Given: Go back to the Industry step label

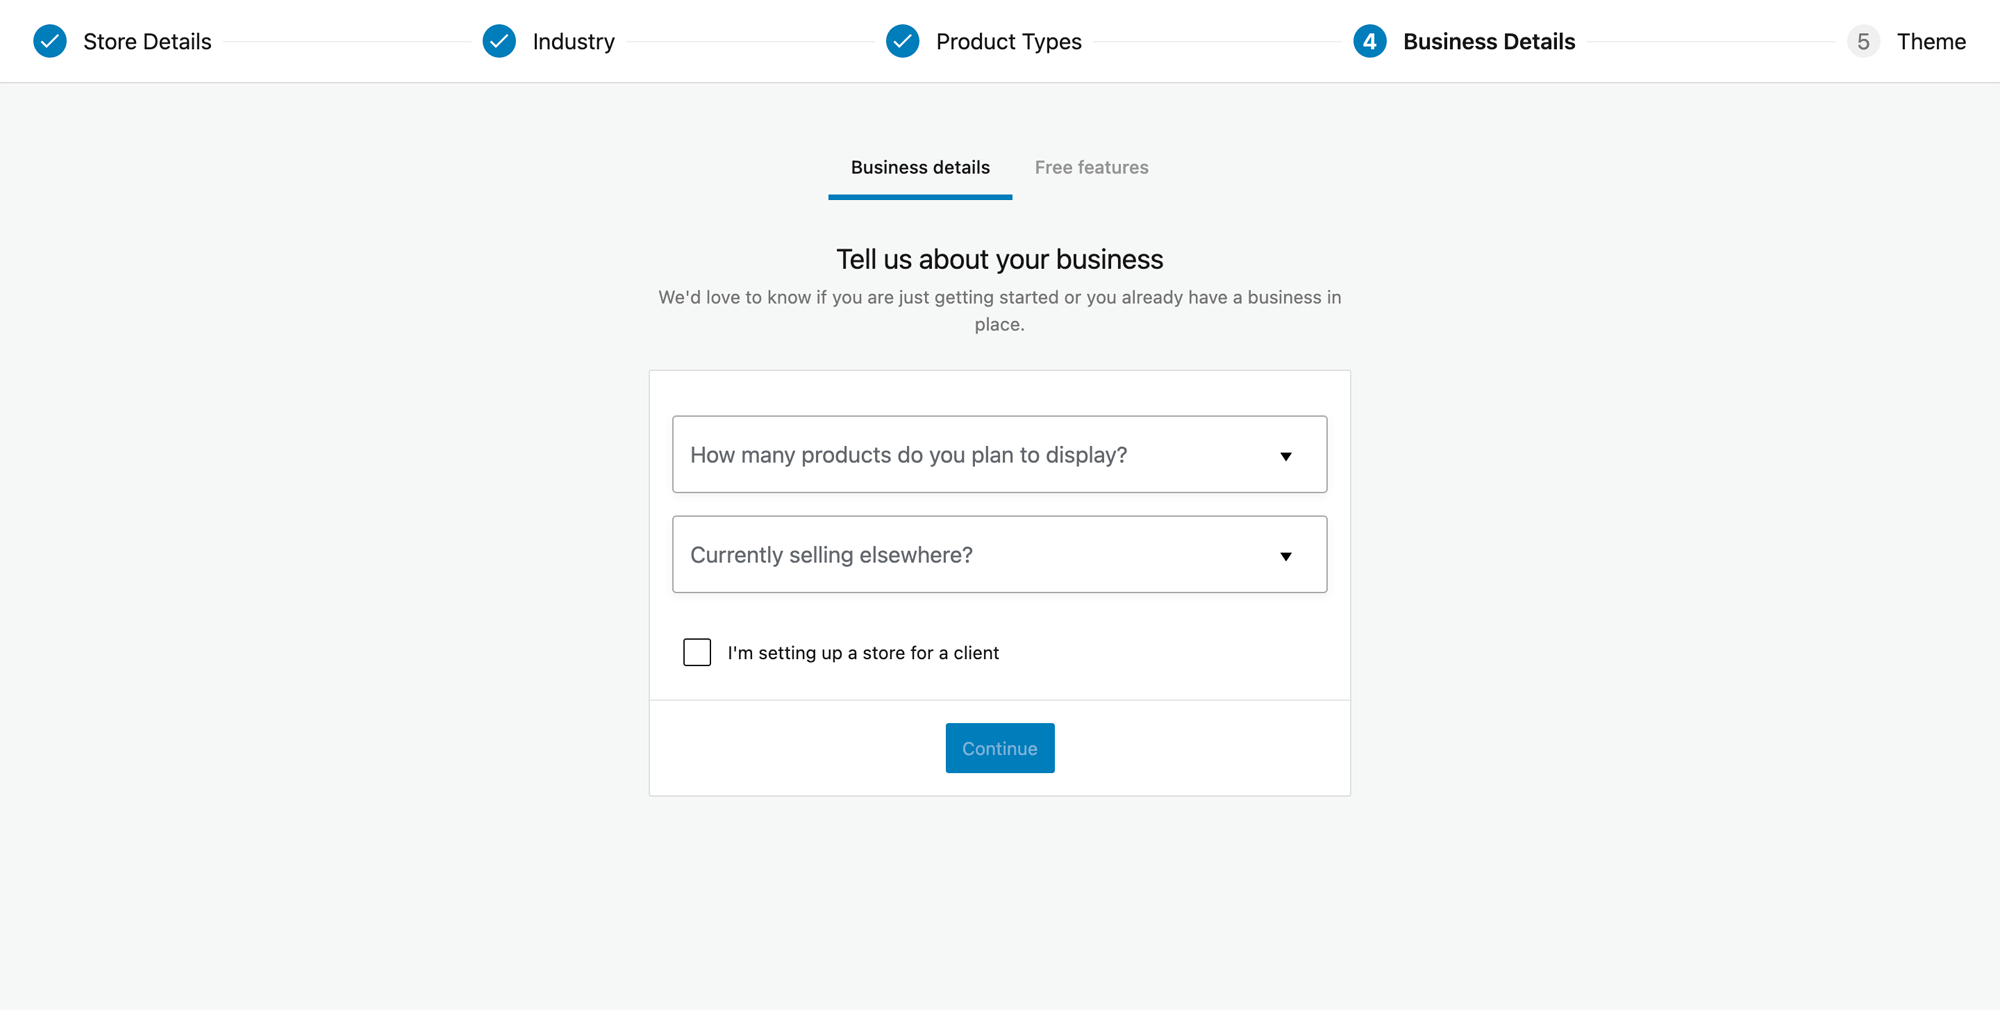Looking at the screenshot, I should click(573, 41).
